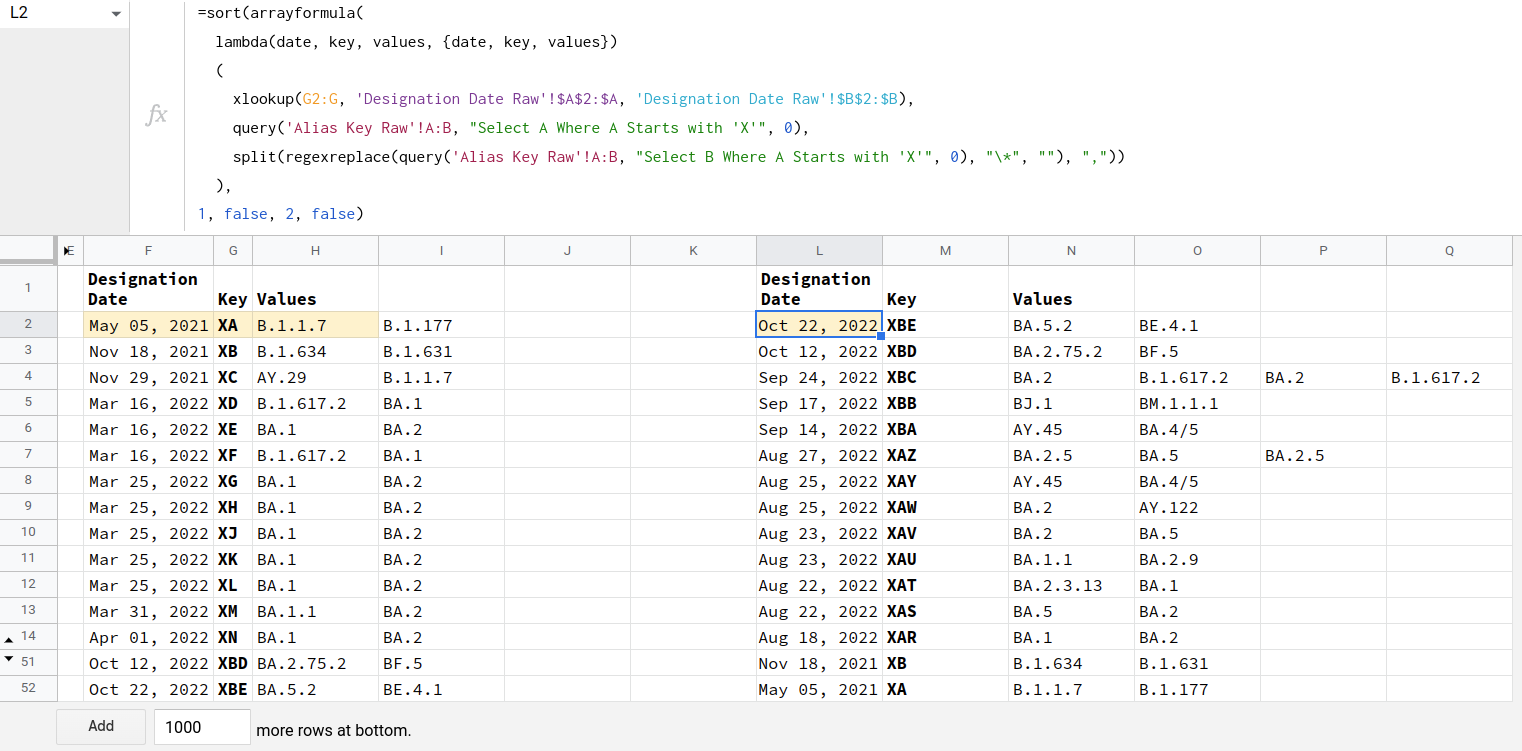Select row 7 header
This screenshot has width=1522, height=751.
[28, 454]
